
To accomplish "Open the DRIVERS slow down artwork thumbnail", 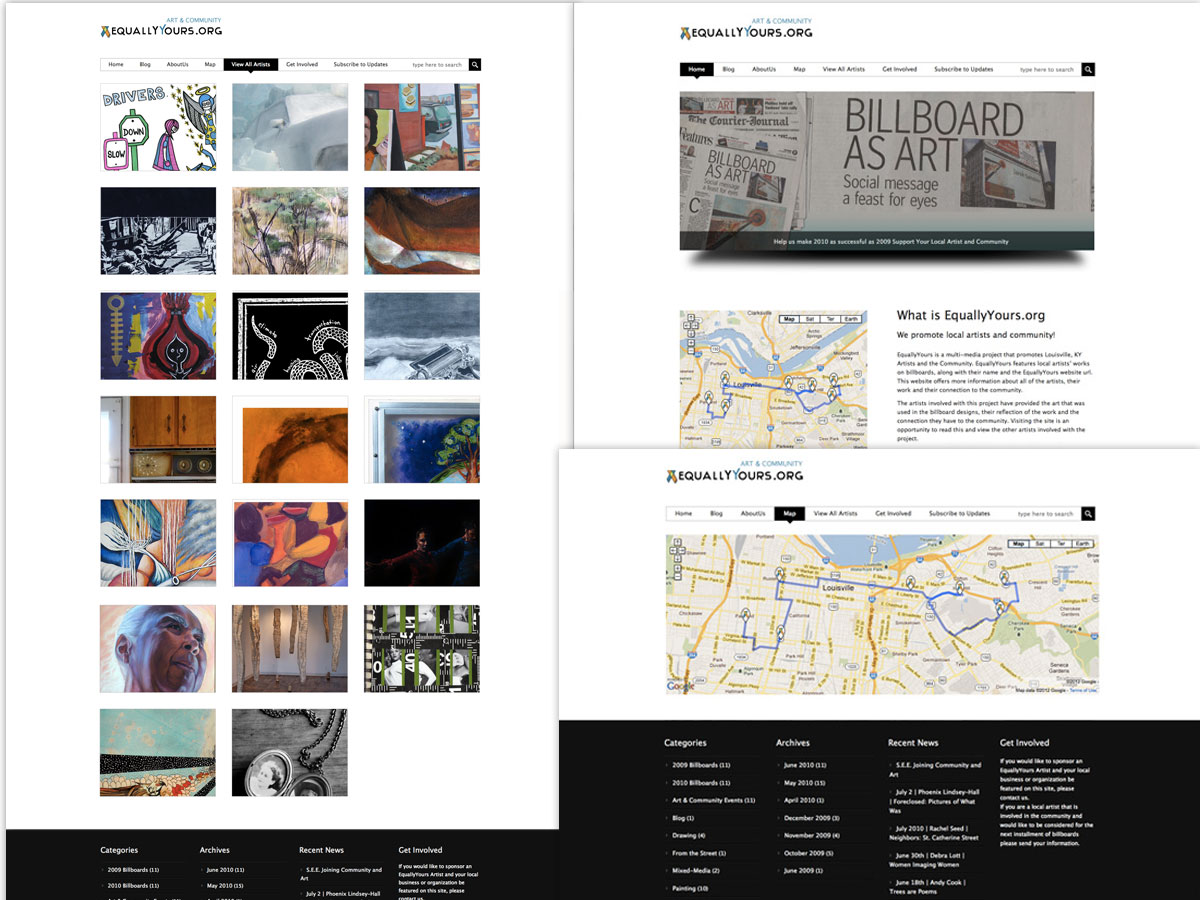I will 157,127.
